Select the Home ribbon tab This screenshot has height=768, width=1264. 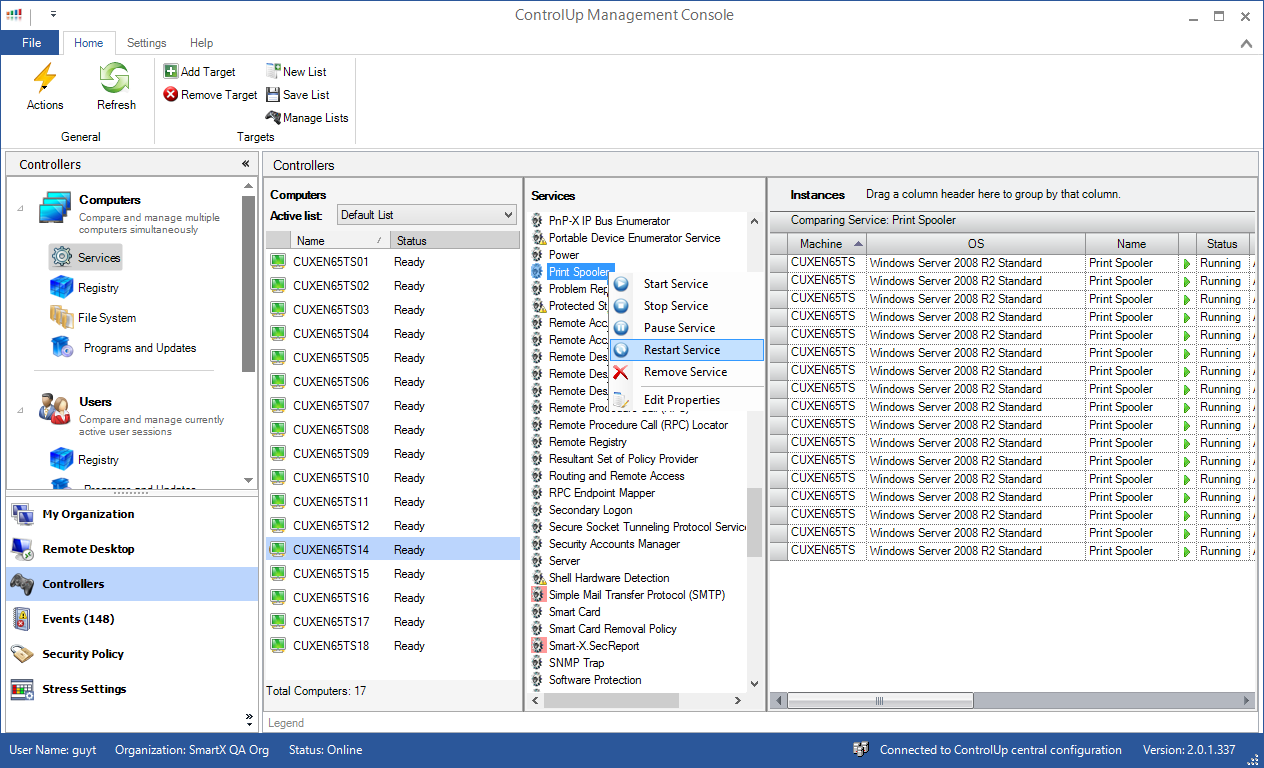[x=89, y=43]
